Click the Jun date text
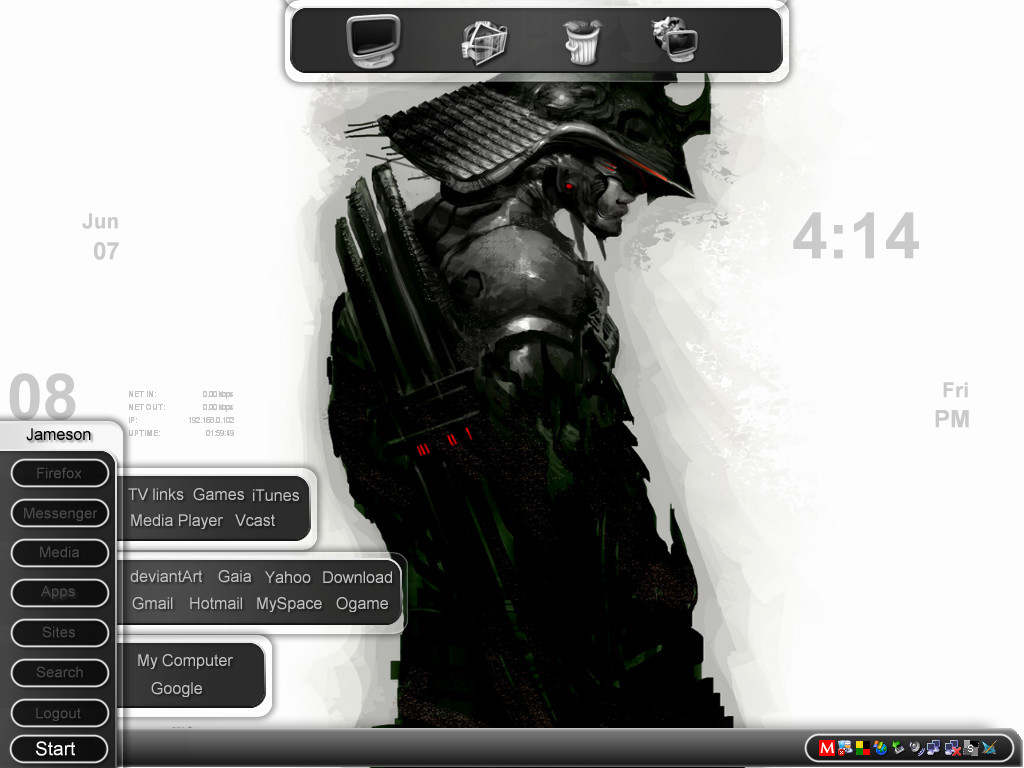The width and height of the screenshot is (1024, 768). pyautogui.click(x=100, y=221)
